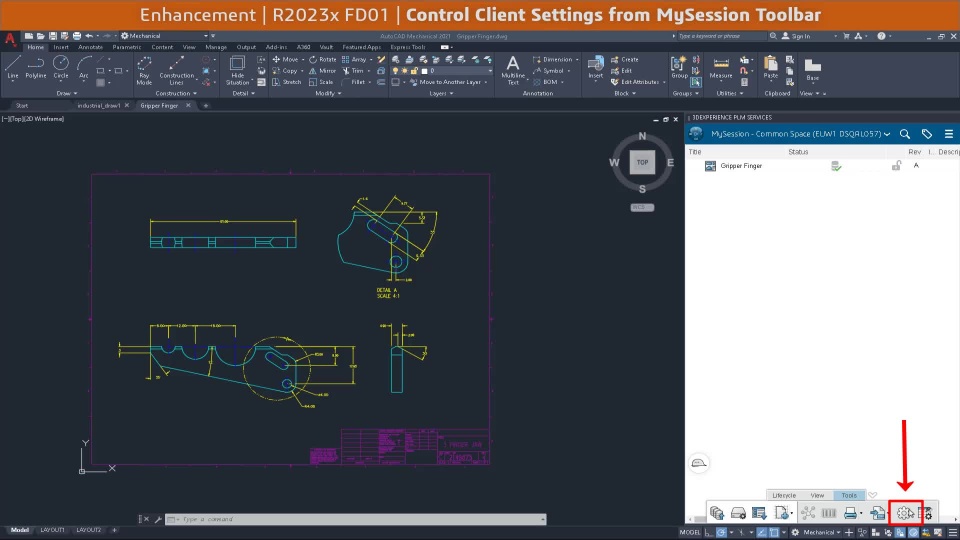
Task: Open the MySession hamburger menu
Action: (x=948, y=134)
